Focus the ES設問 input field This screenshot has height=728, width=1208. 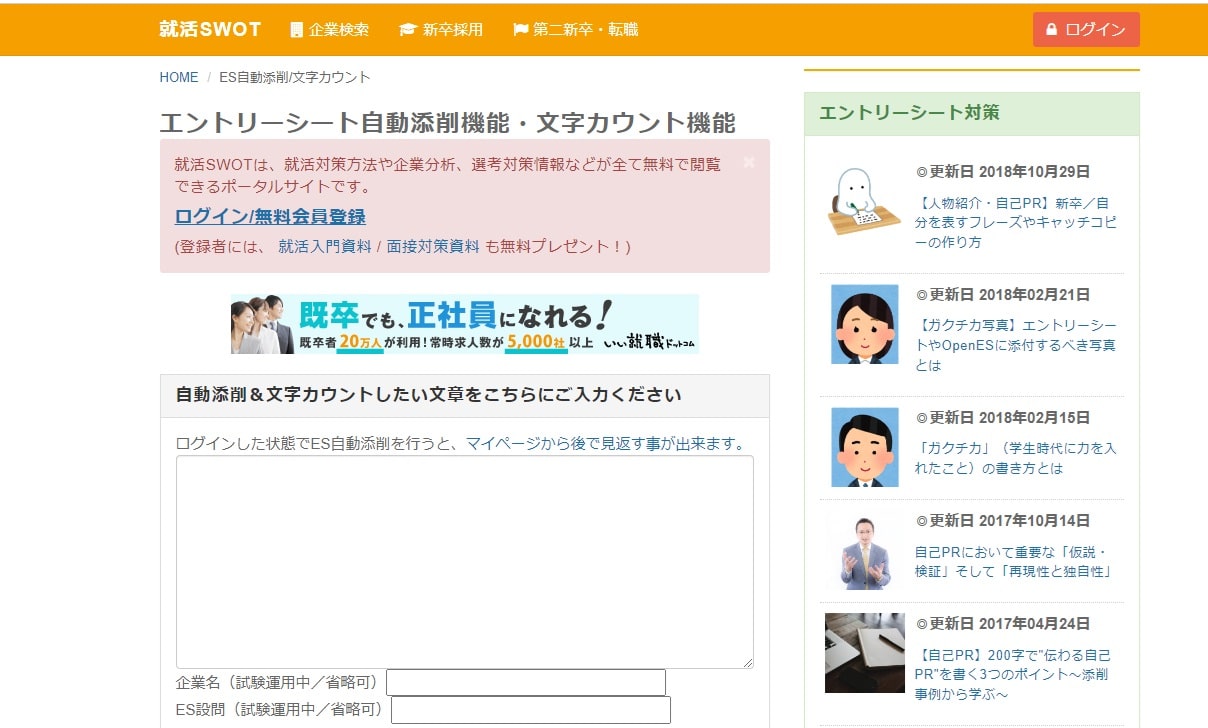click(x=531, y=710)
